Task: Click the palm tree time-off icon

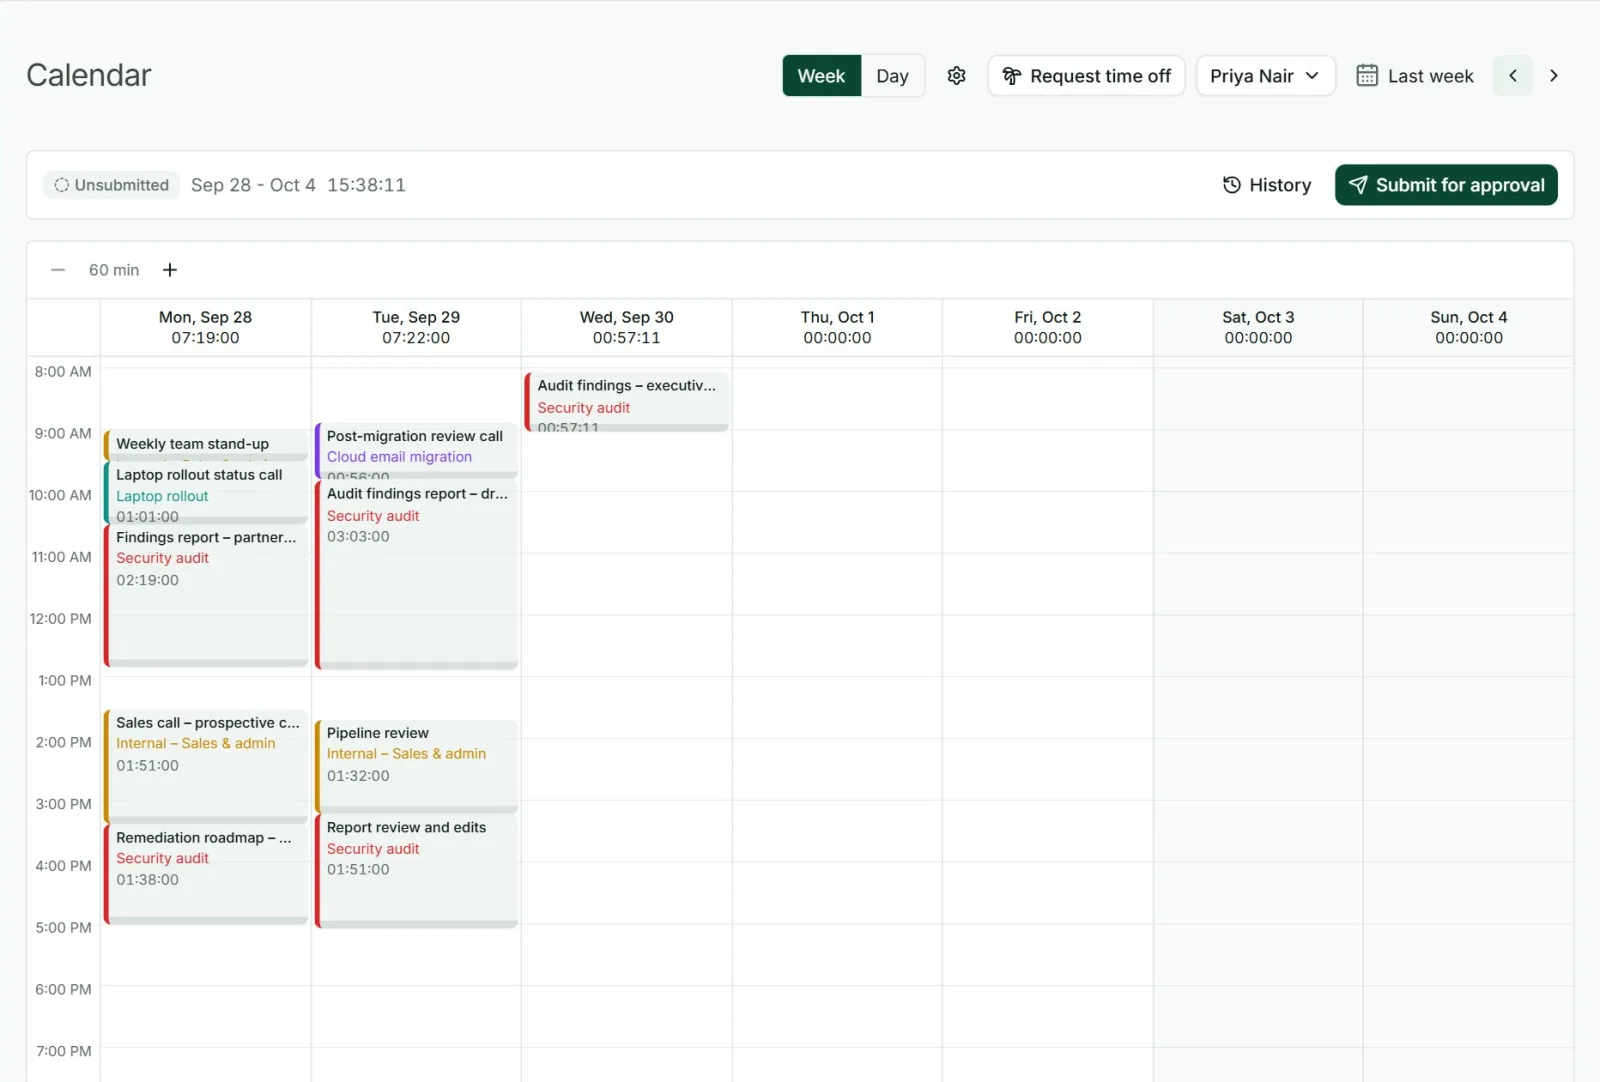Action: click(x=1012, y=76)
